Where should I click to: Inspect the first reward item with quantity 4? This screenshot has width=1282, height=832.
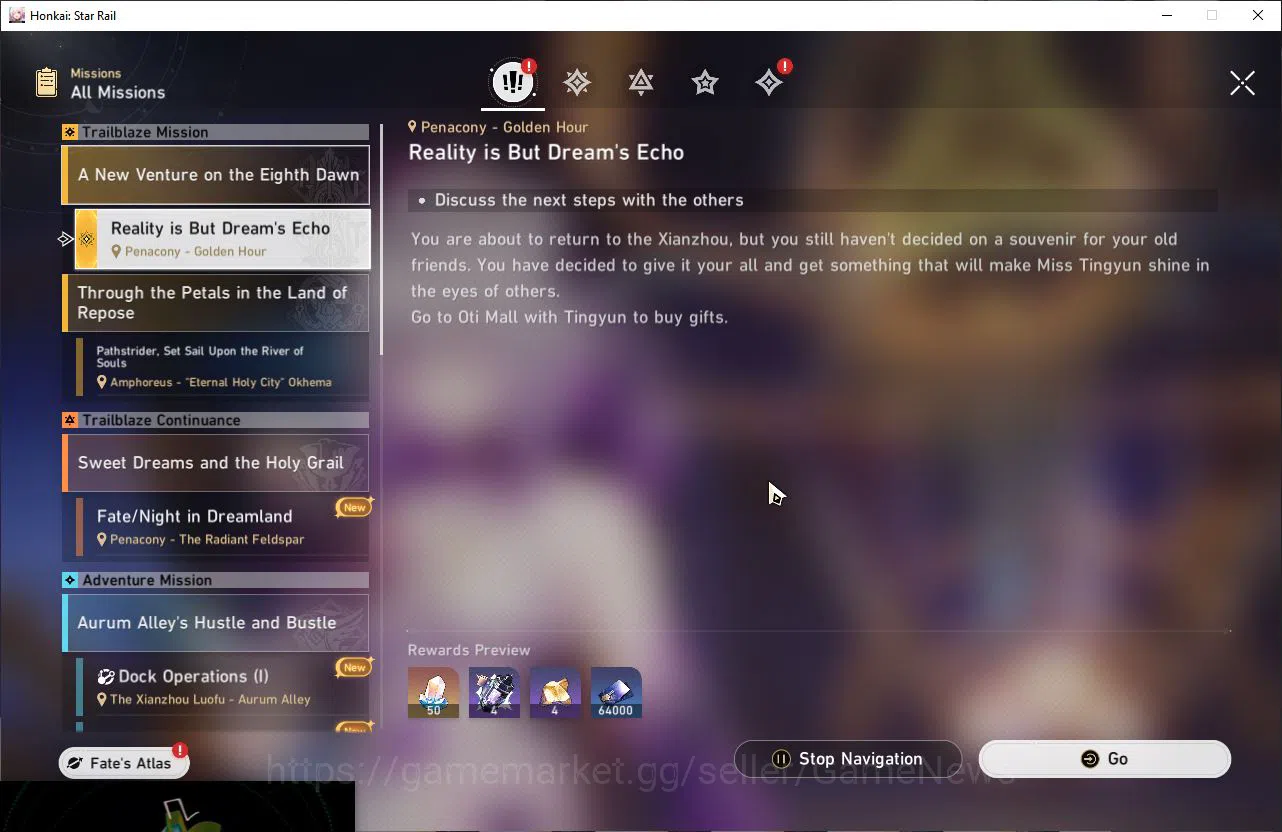pos(494,692)
